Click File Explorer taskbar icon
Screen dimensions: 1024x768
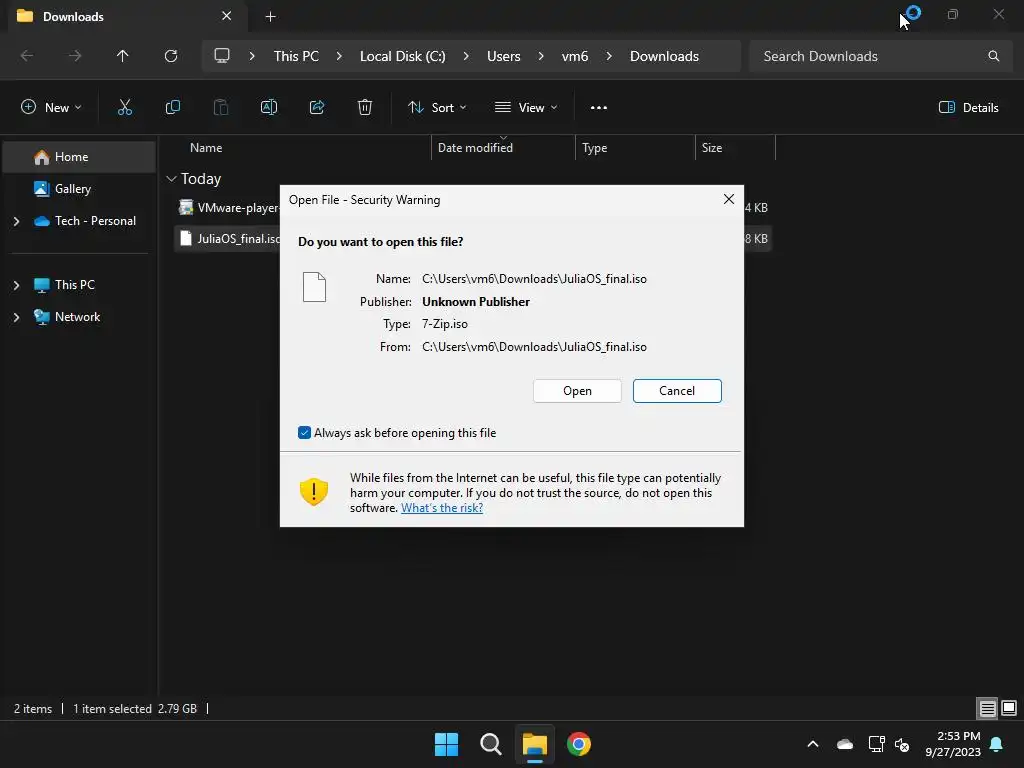click(x=534, y=744)
